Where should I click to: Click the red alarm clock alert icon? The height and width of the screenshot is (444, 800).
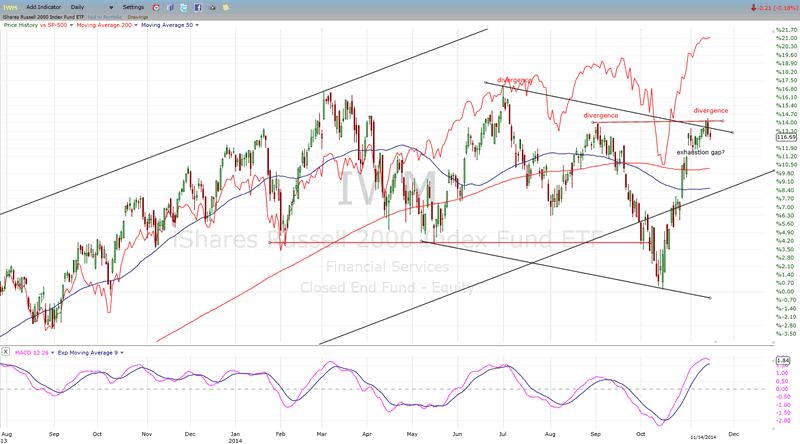point(156,8)
